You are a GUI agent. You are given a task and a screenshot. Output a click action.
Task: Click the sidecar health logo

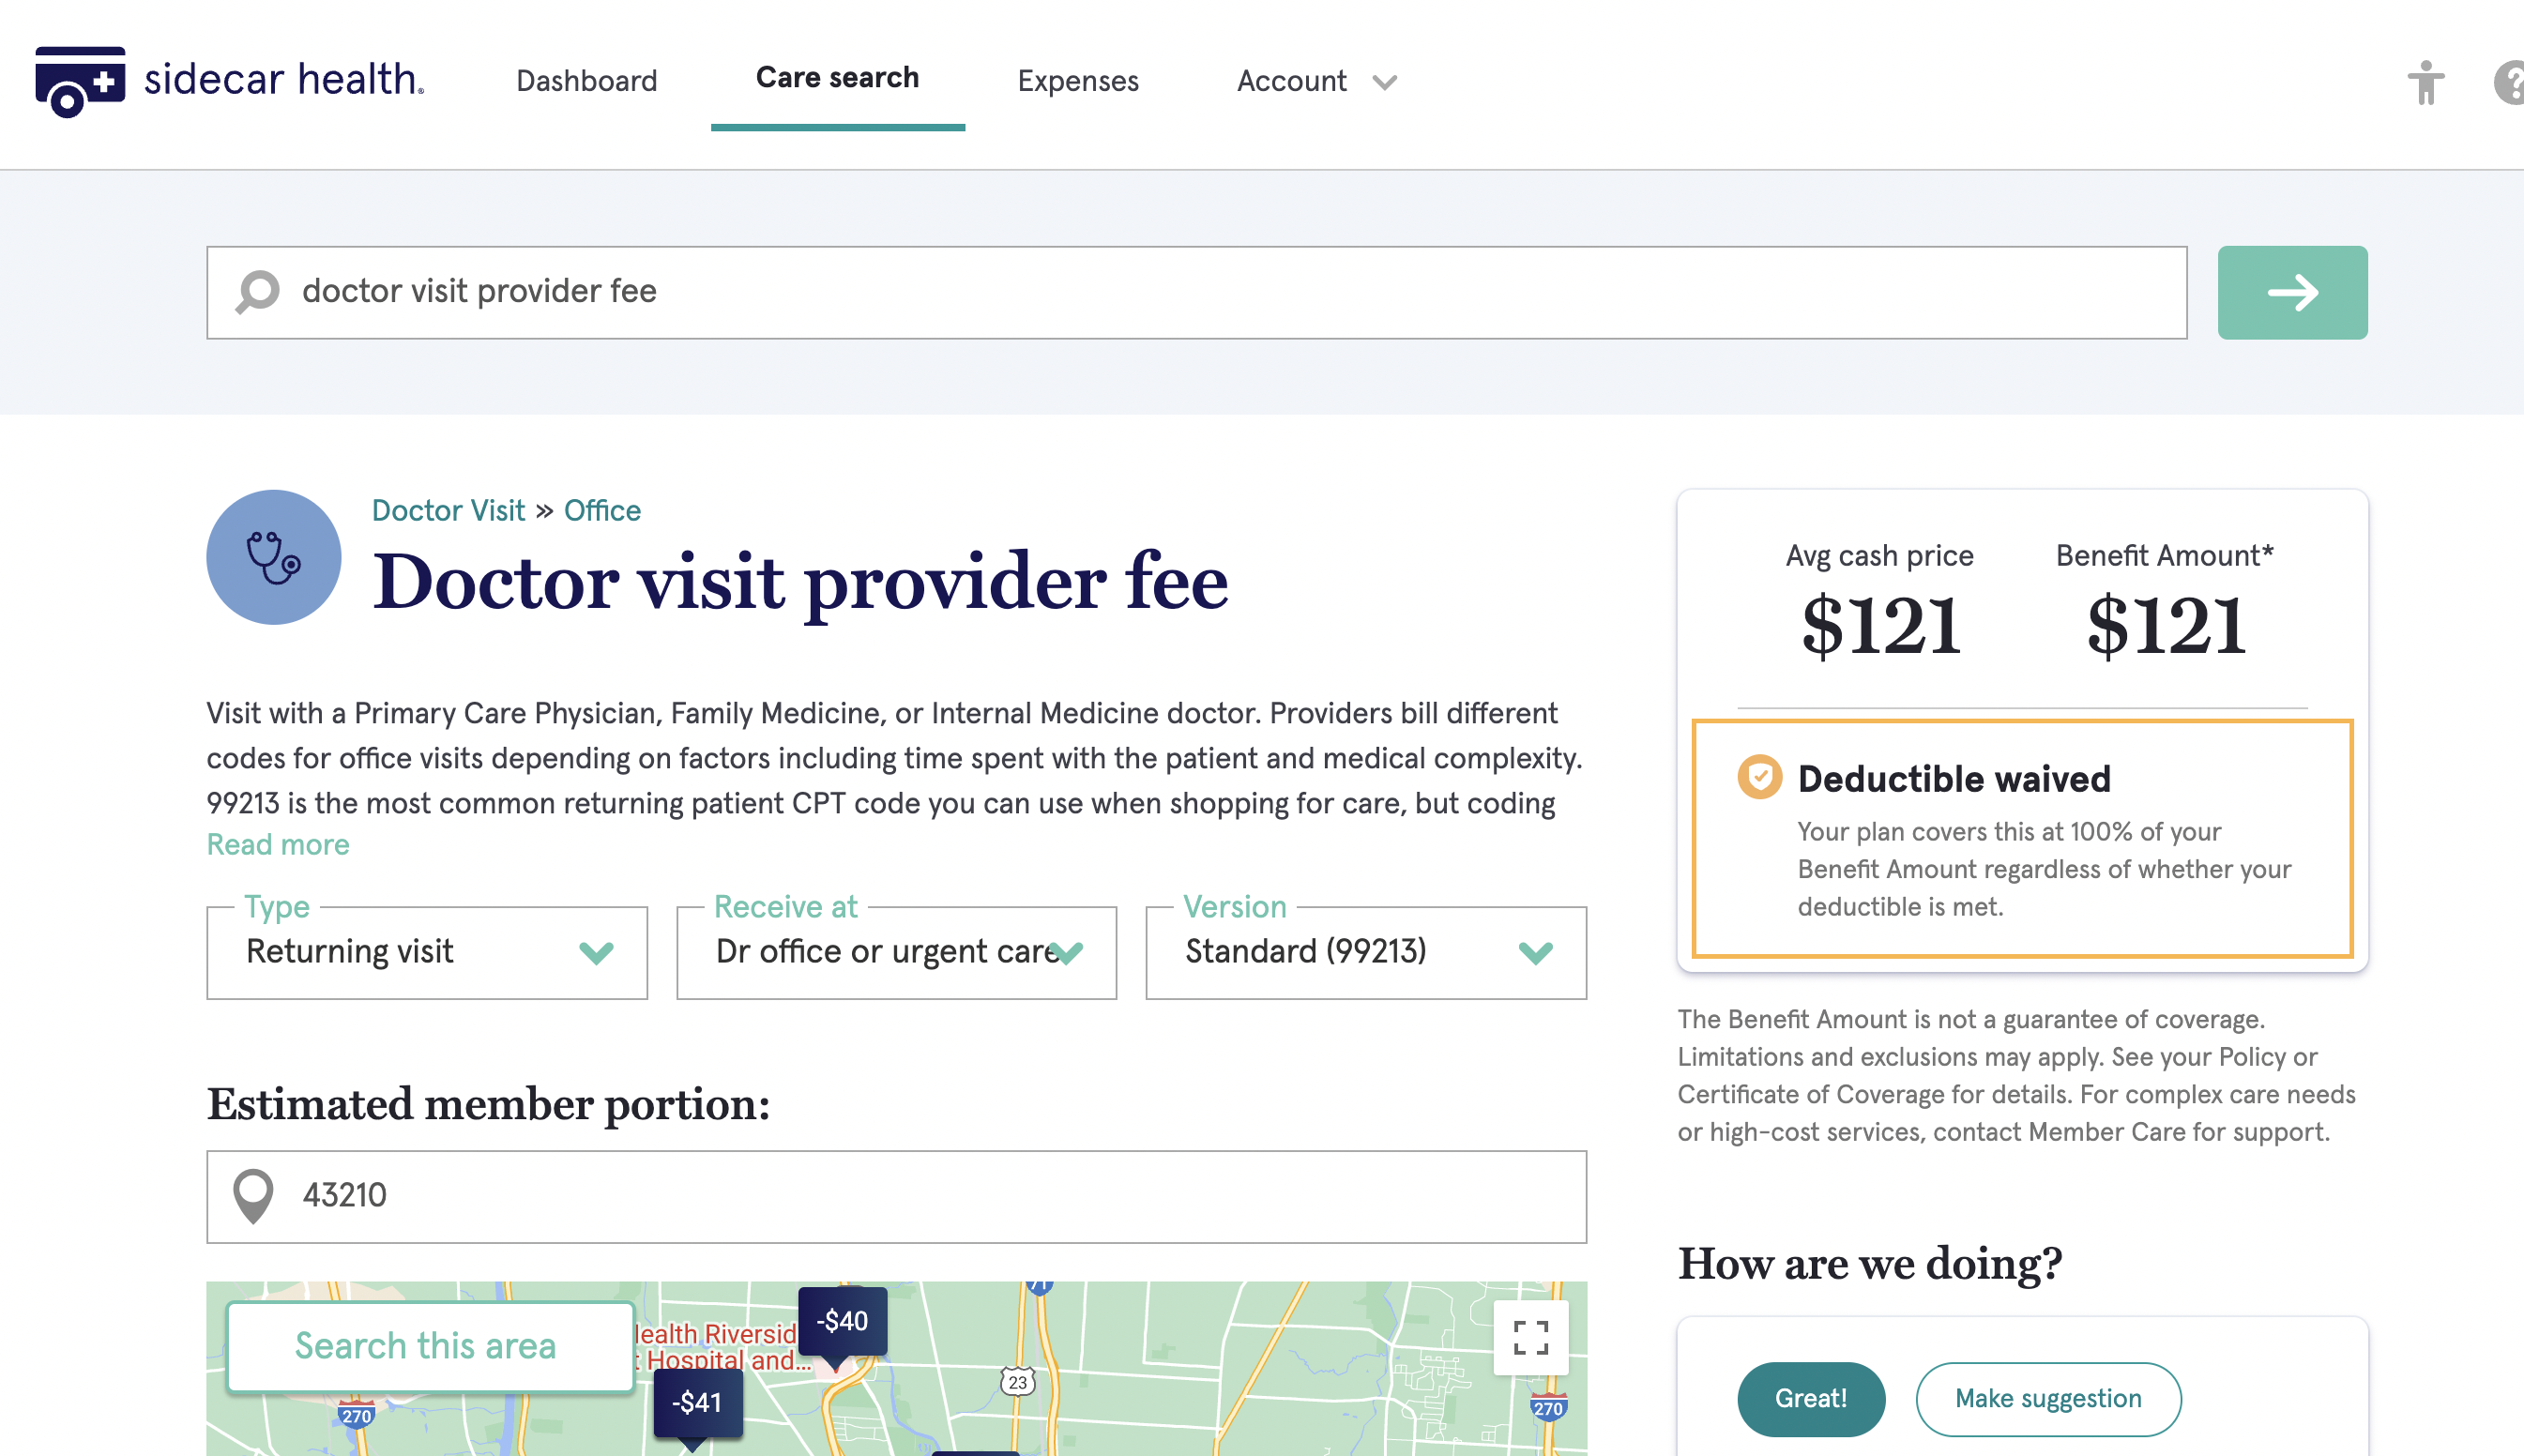point(229,80)
